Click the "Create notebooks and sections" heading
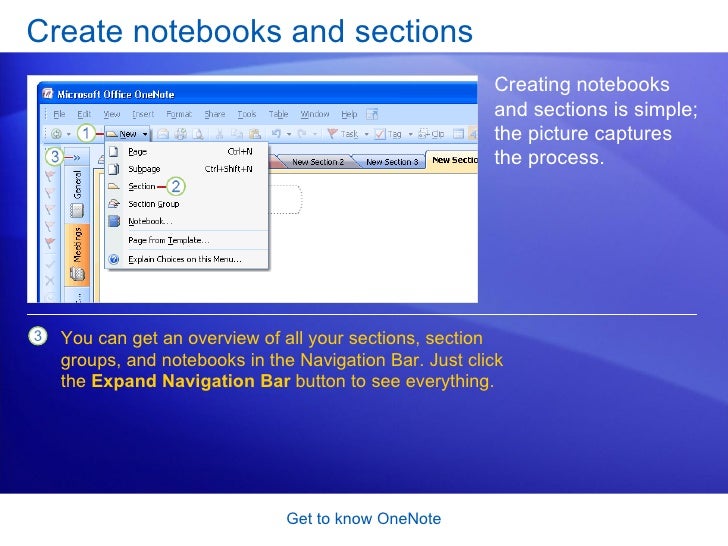728x546 pixels. coord(250,31)
